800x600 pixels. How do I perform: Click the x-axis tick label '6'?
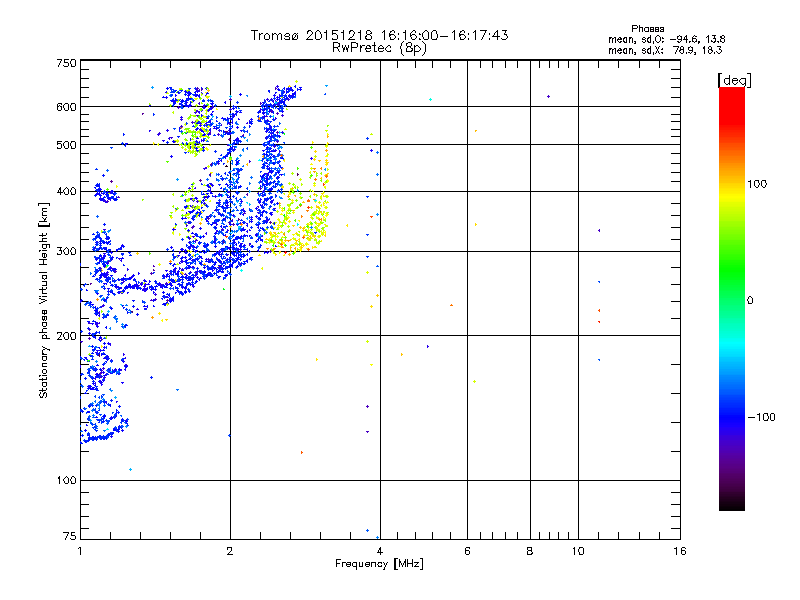pos(467,551)
